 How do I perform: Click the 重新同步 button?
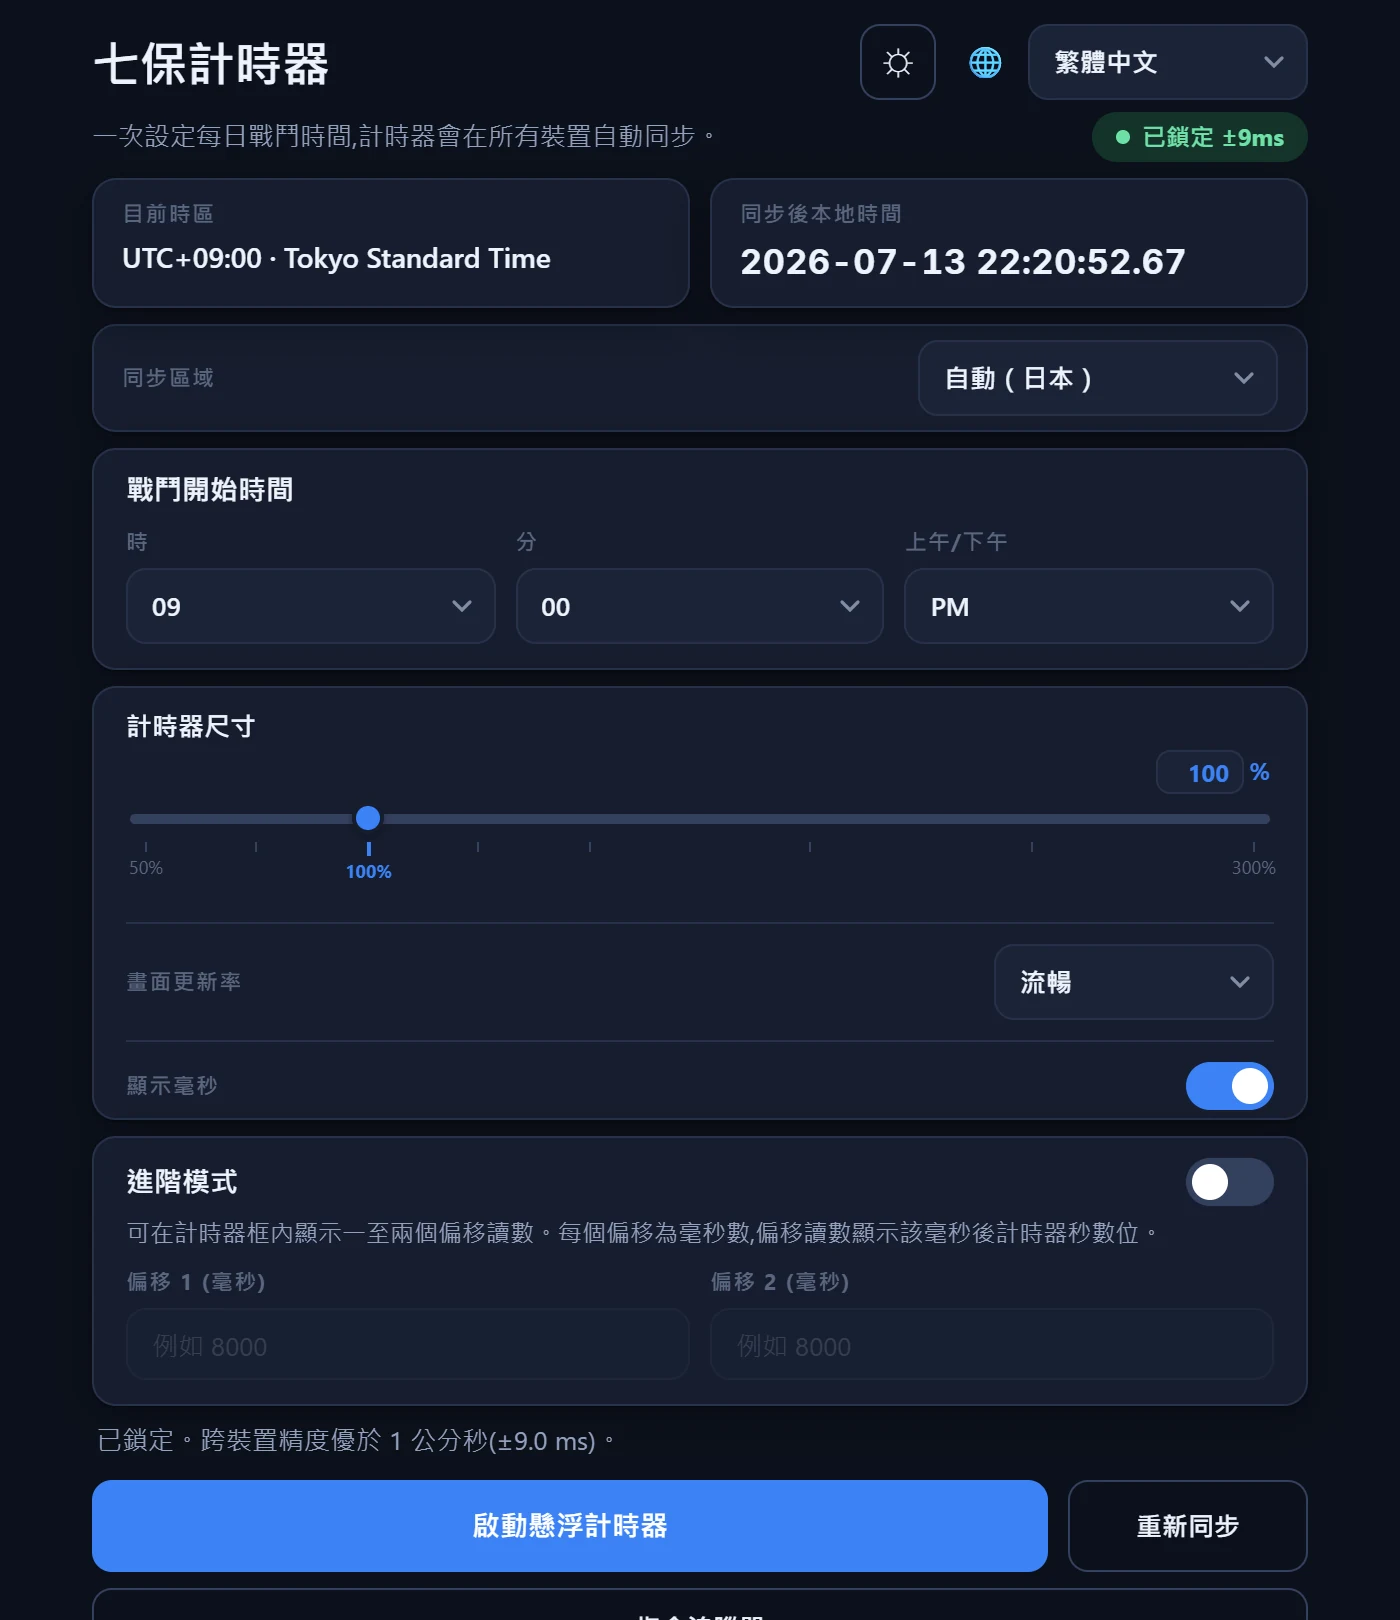(x=1187, y=1526)
